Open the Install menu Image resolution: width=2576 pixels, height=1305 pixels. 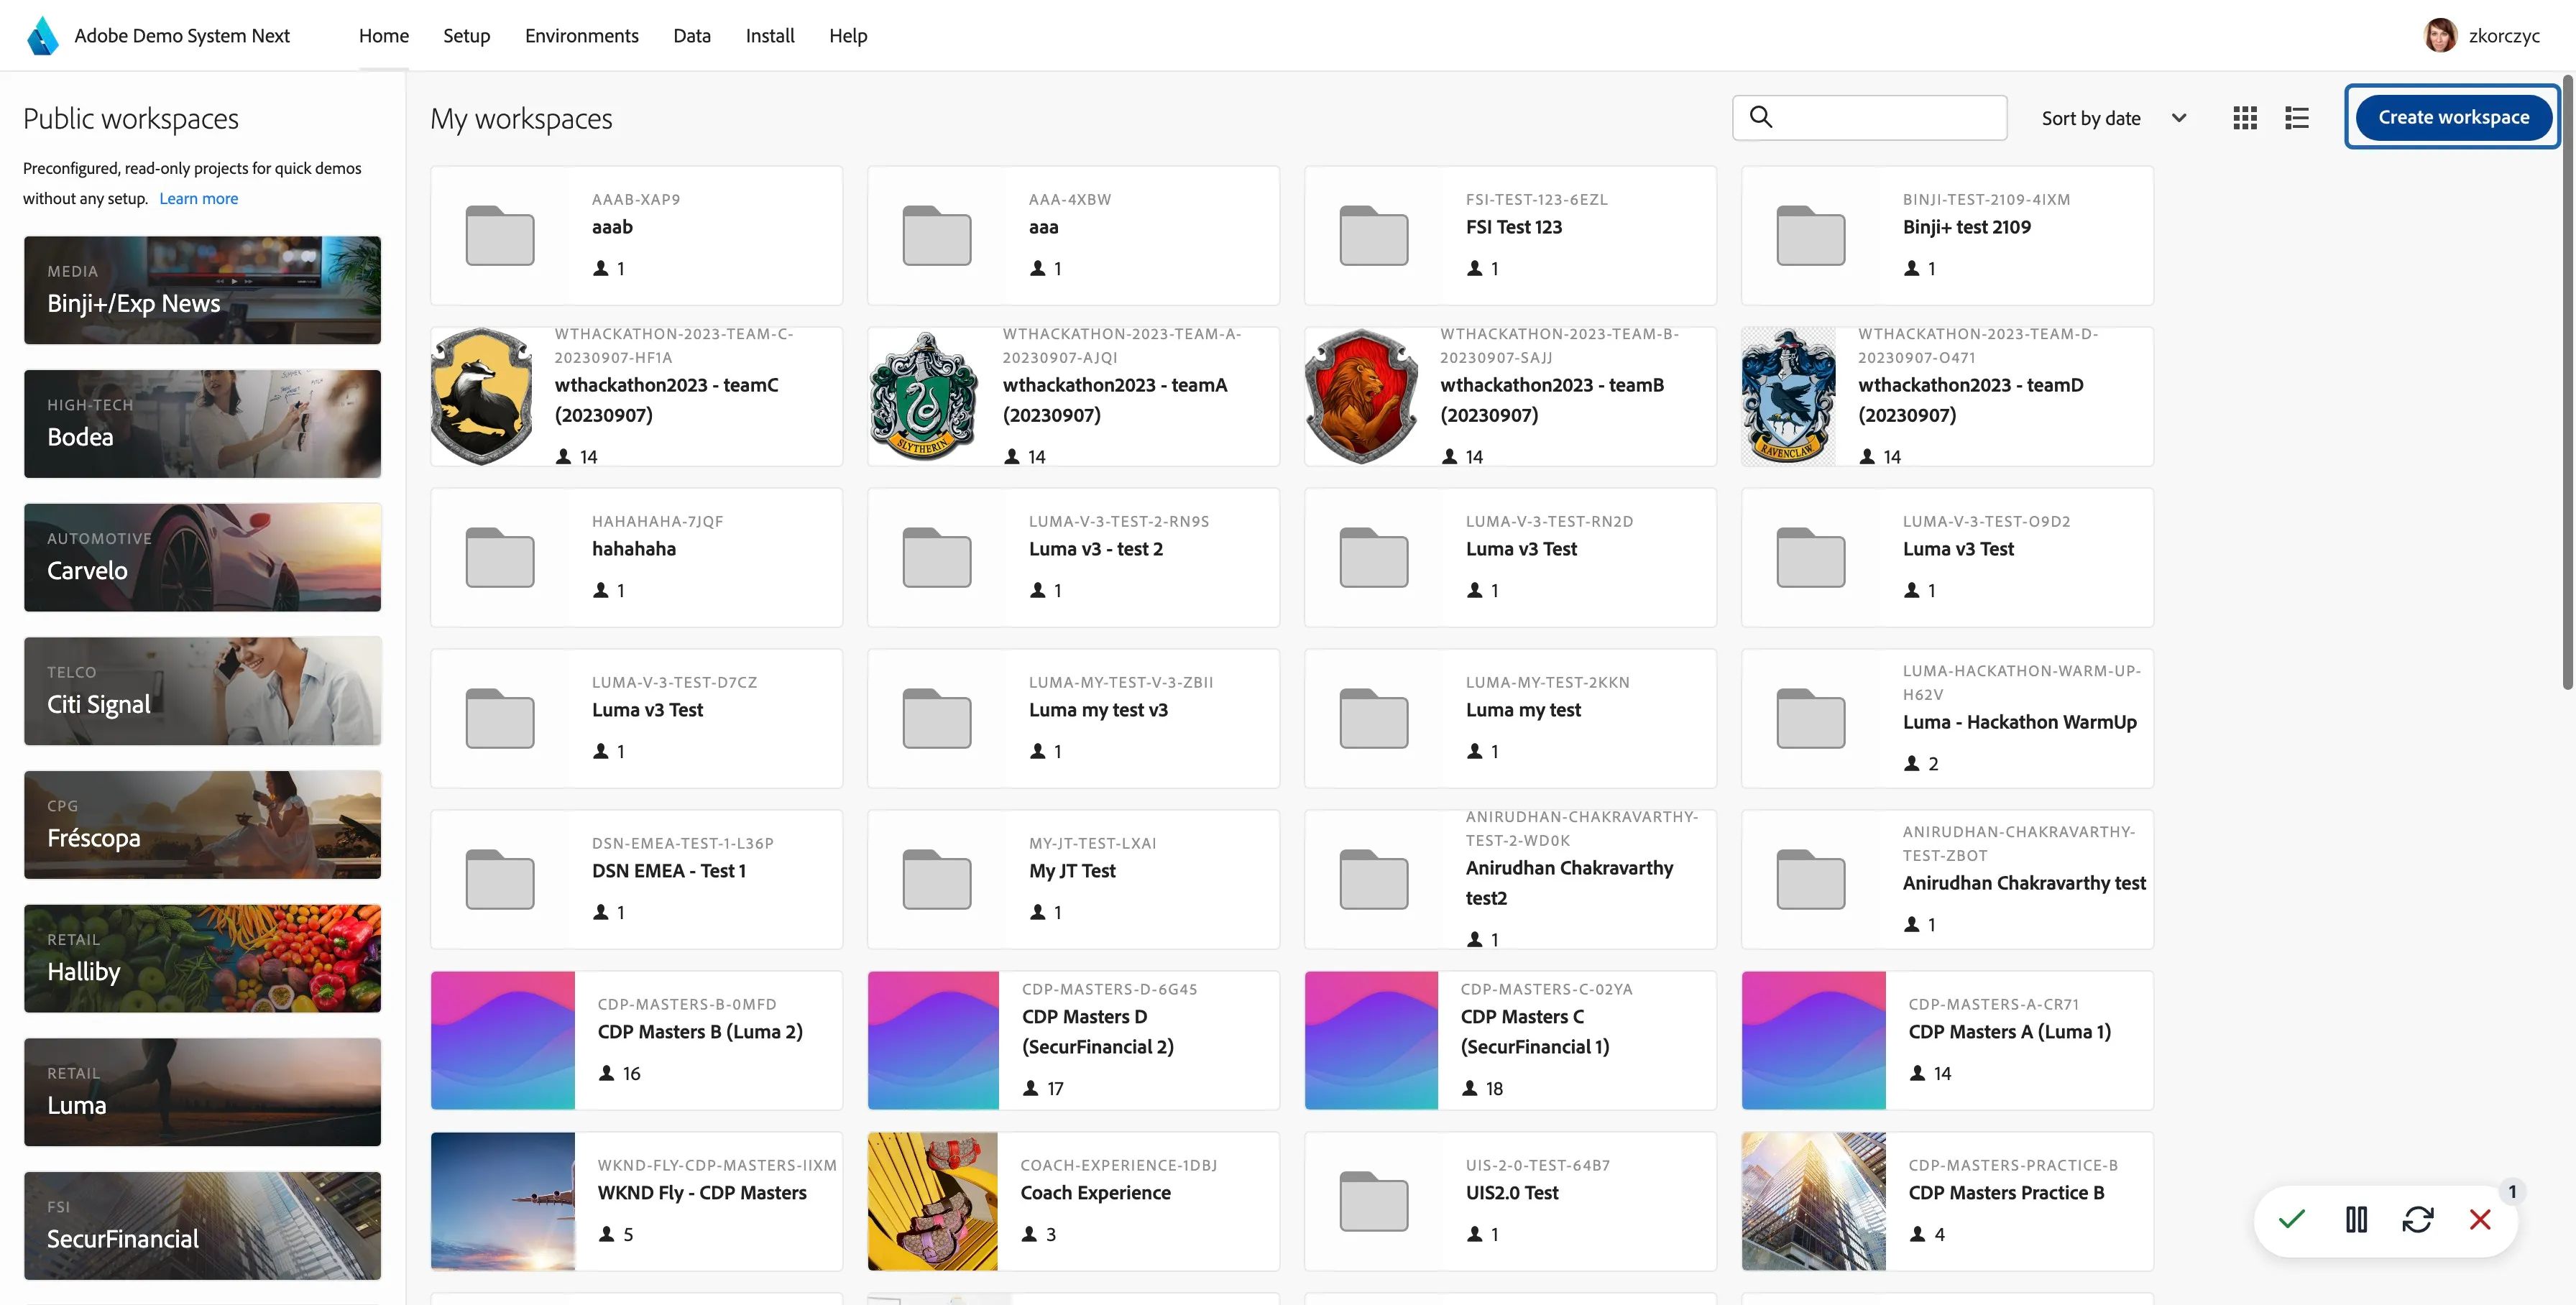coord(769,36)
